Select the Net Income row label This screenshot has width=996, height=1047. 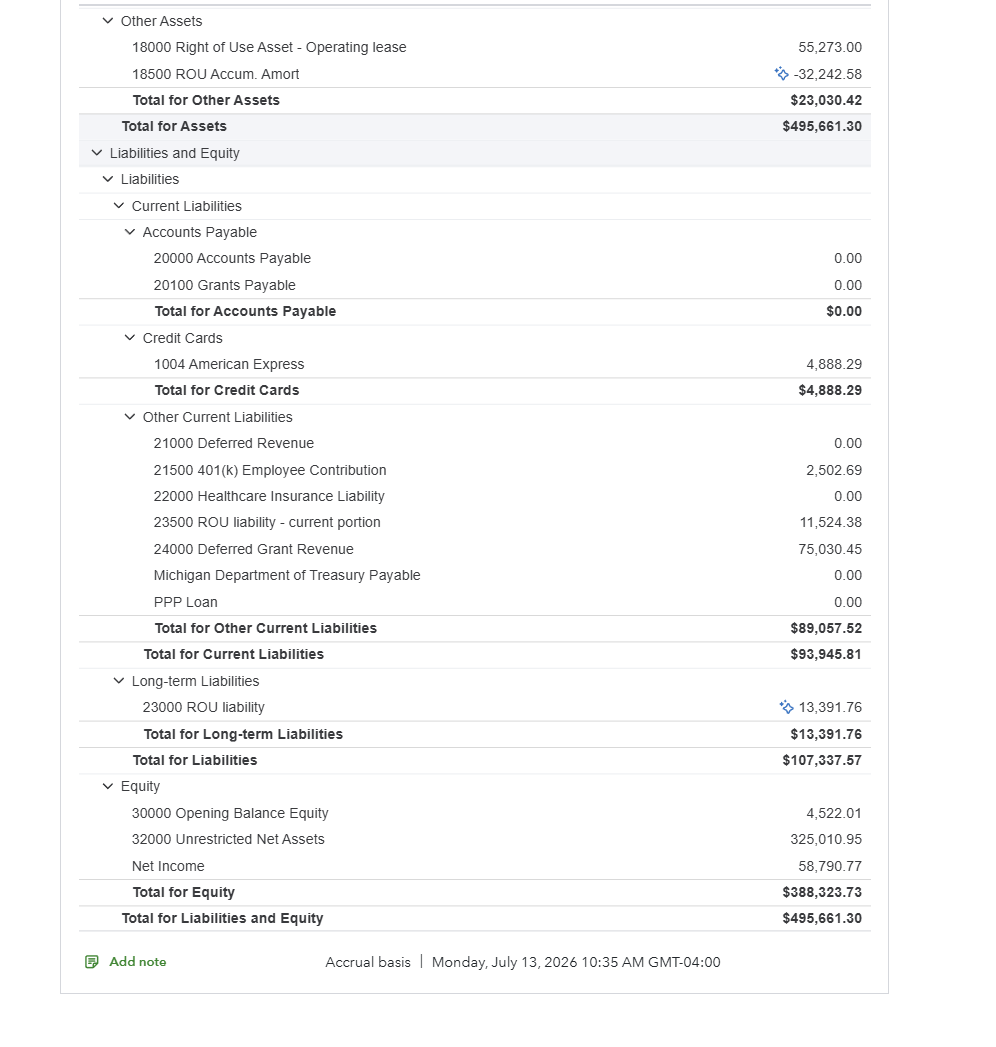[x=168, y=866]
